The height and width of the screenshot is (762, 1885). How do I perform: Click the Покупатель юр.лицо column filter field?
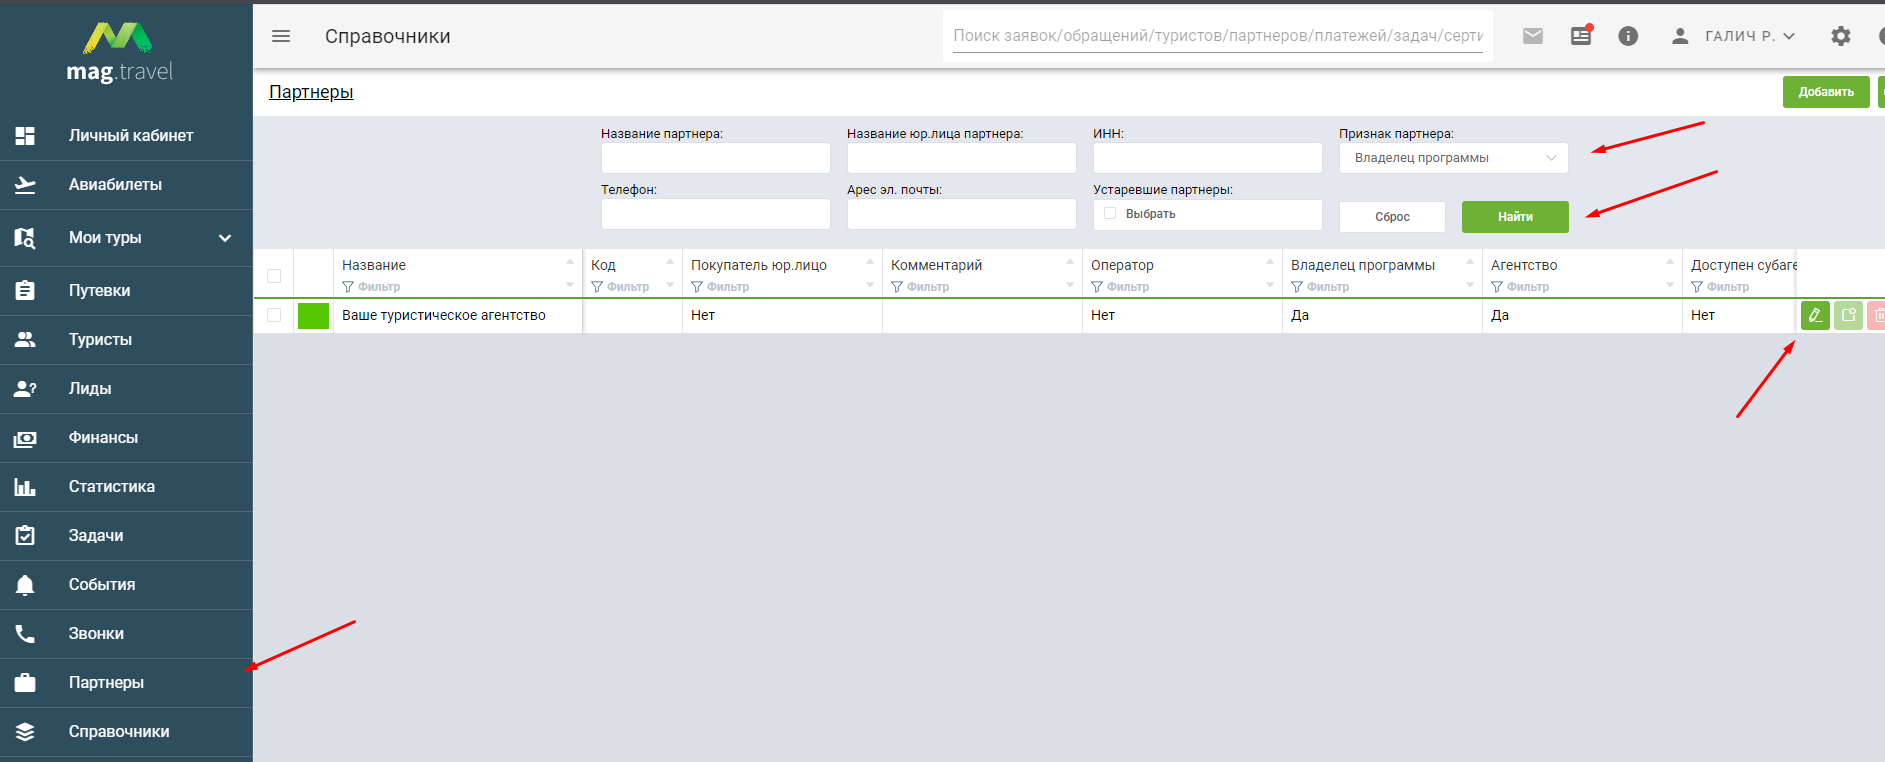click(720, 287)
